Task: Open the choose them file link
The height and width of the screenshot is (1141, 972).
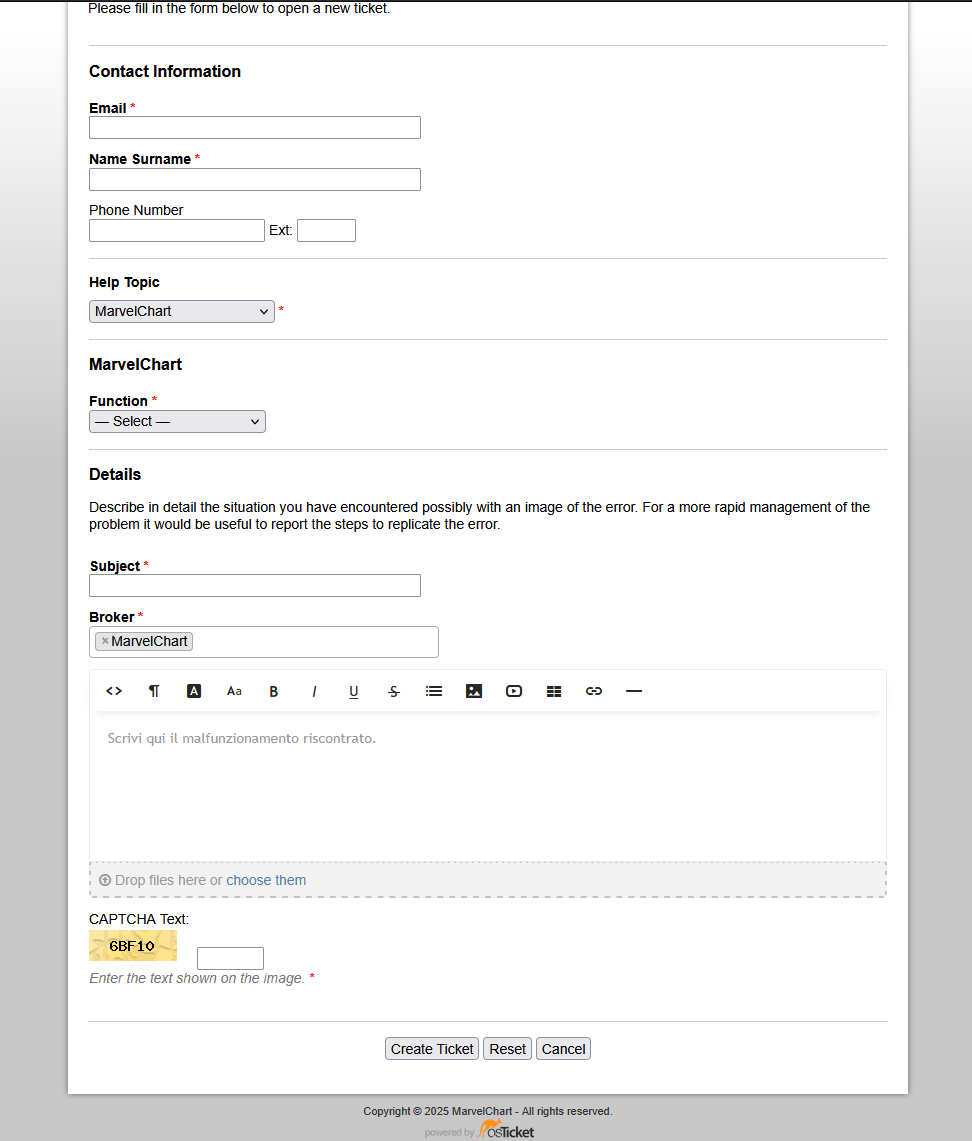Action: (x=266, y=880)
